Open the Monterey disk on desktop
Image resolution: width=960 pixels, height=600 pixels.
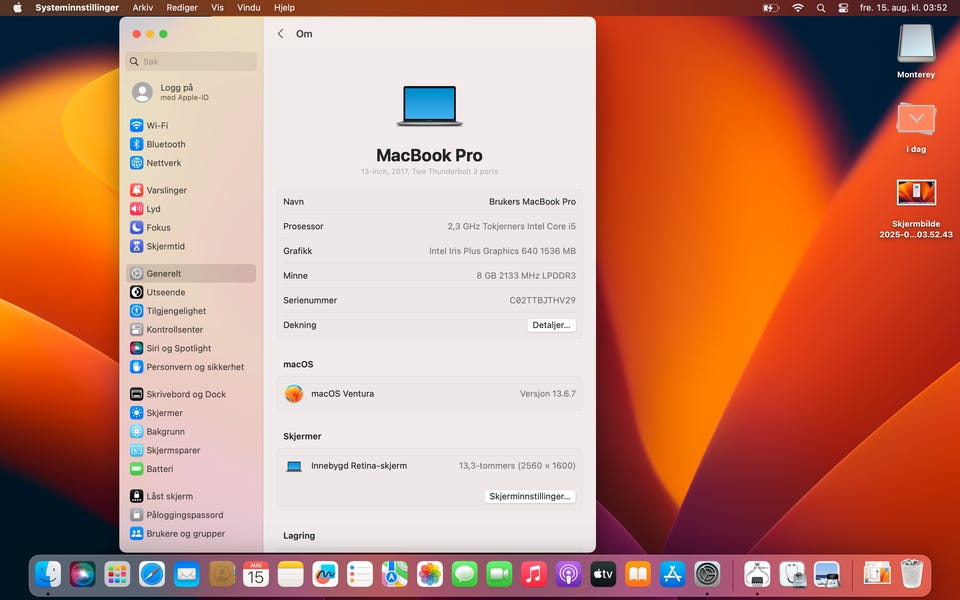(916, 49)
